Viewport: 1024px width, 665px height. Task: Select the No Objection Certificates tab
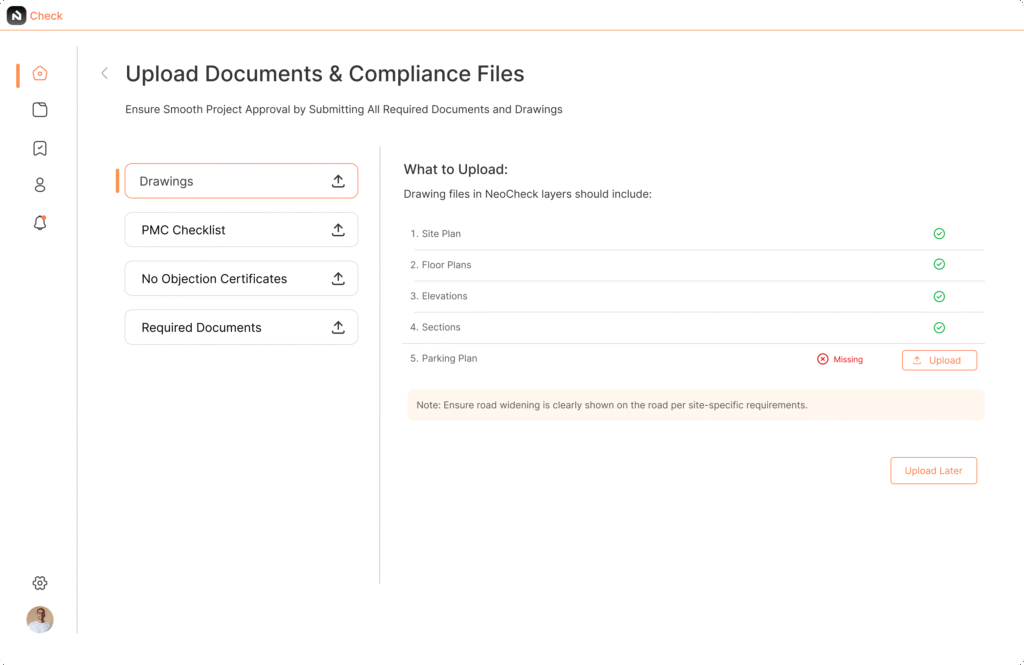coord(241,279)
